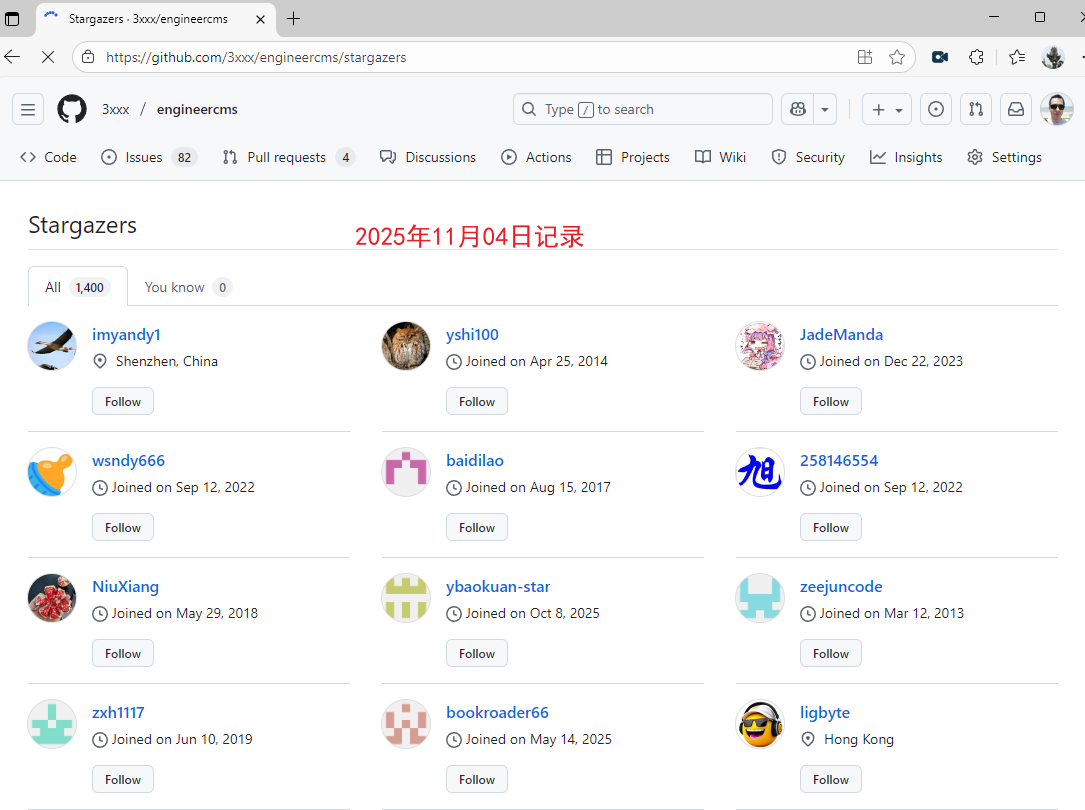Click the search input field

tap(642, 109)
